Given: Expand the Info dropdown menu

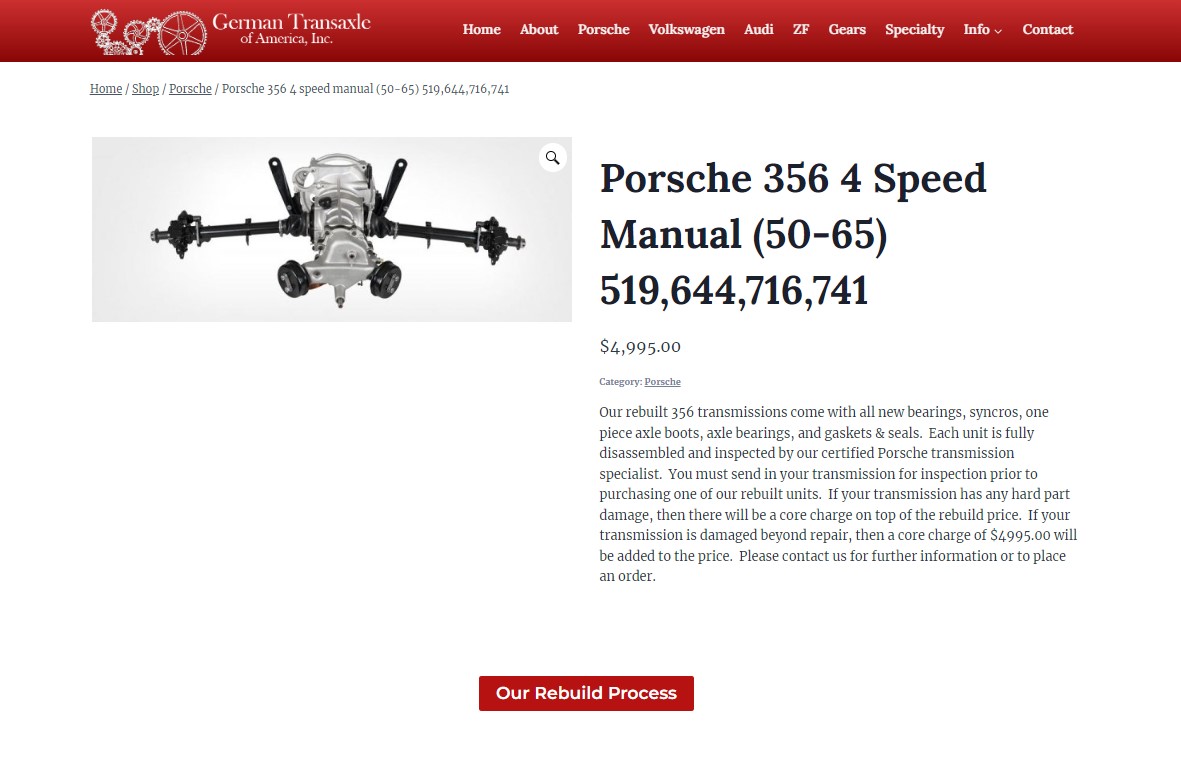Looking at the screenshot, I should coord(982,29).
